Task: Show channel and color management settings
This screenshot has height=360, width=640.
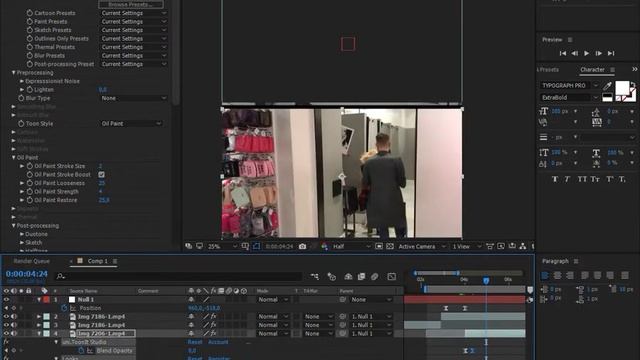Action: click(324, 247)
